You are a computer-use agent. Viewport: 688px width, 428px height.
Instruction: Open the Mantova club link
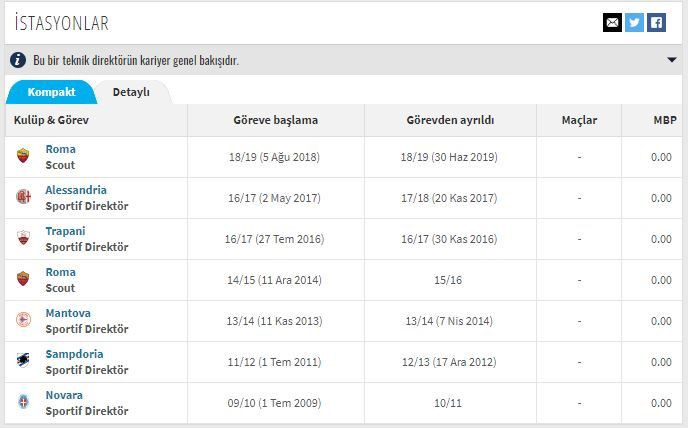[68, 313]
